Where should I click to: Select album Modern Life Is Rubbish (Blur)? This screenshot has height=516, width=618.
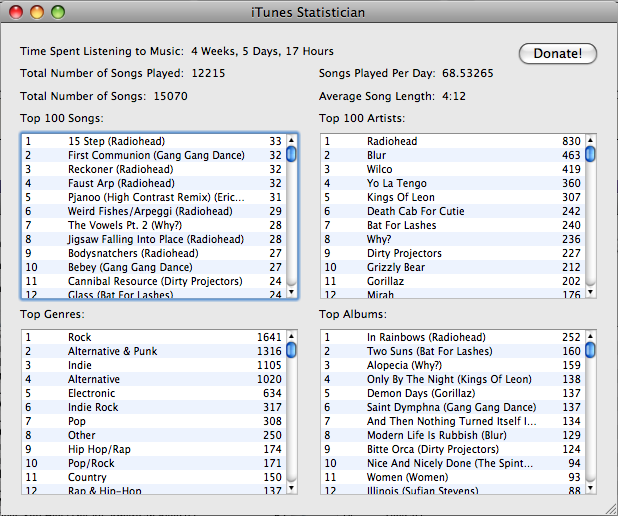453,435
